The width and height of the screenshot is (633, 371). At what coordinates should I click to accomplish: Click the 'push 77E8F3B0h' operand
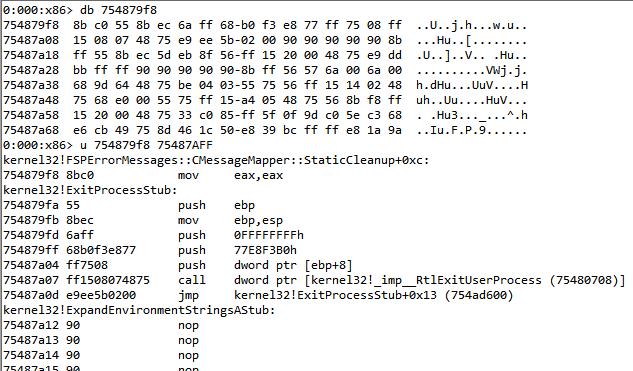point(265,250)
